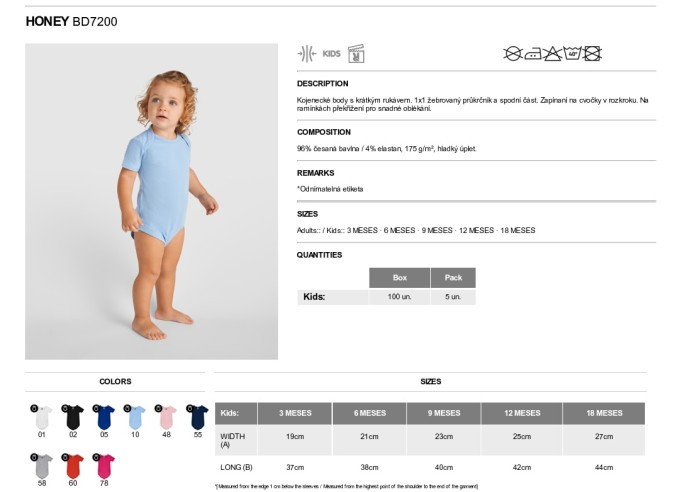Click the Box quantity header
This screenshot has width=699, height=492.
tap(399, 278)
